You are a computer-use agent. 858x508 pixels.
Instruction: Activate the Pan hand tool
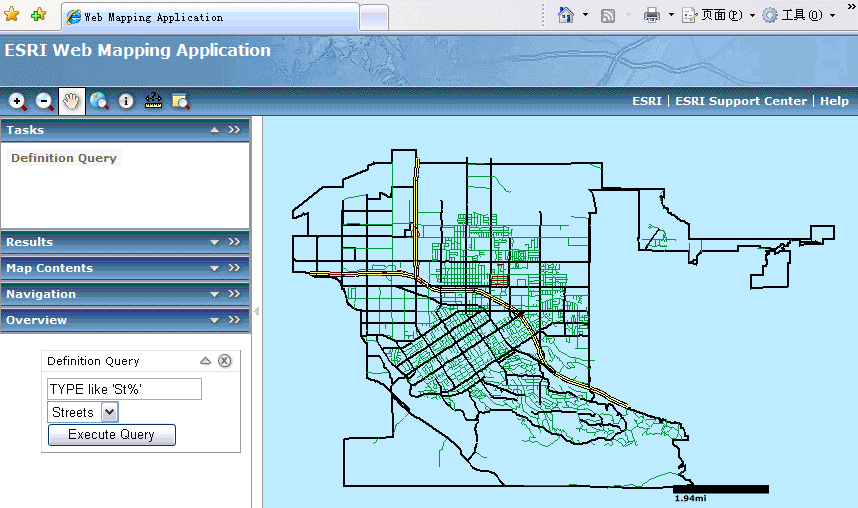pyautogui.click(x=72, y=101)
